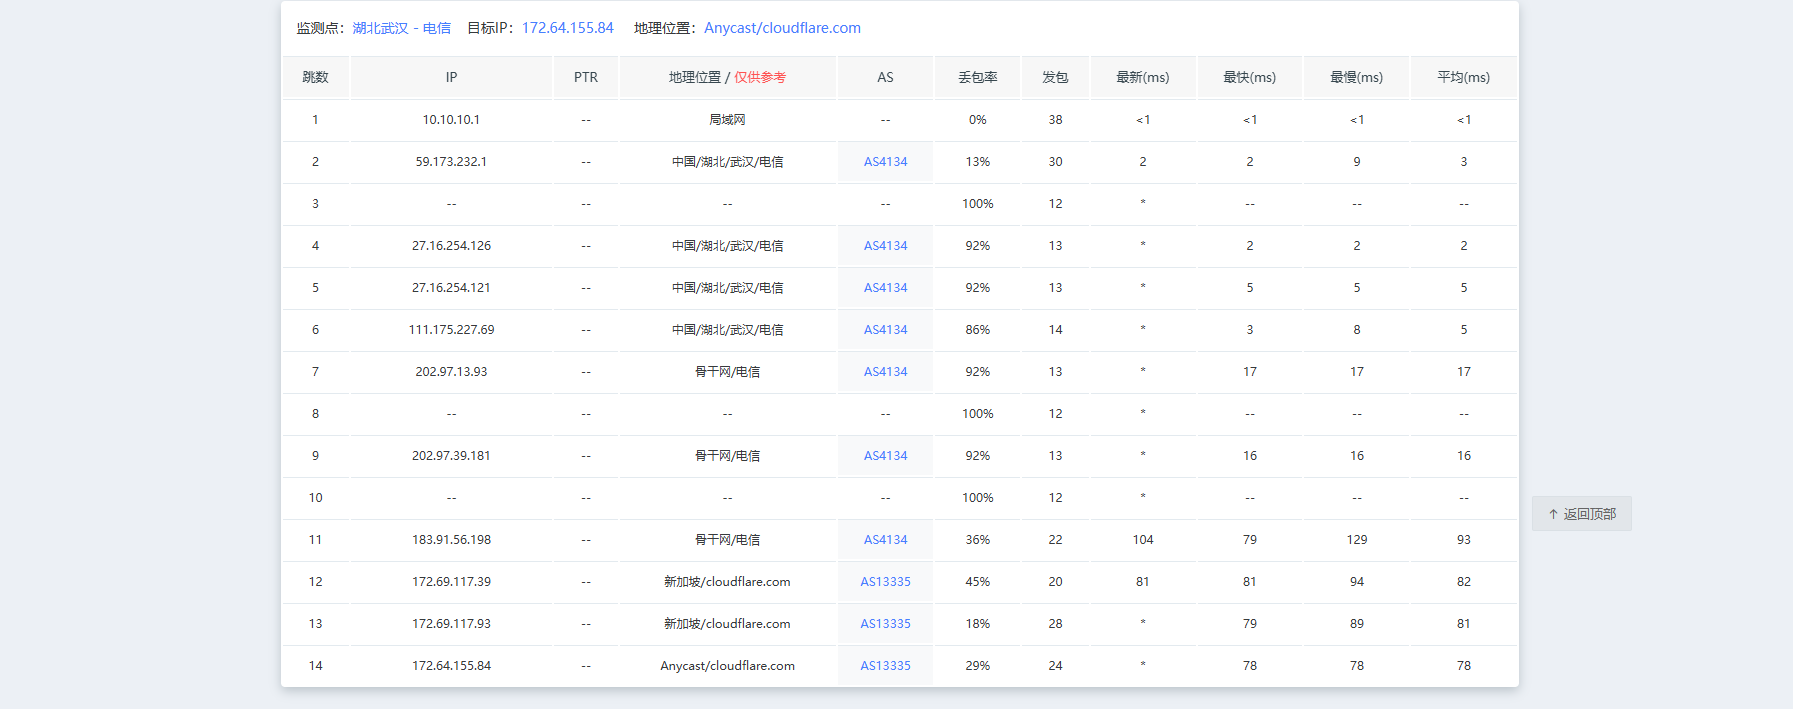Click 骨干网/电信 location for 202.97.13.93
The width and height of the screenshot is (1793, 709).
click(x=727, y=372)
